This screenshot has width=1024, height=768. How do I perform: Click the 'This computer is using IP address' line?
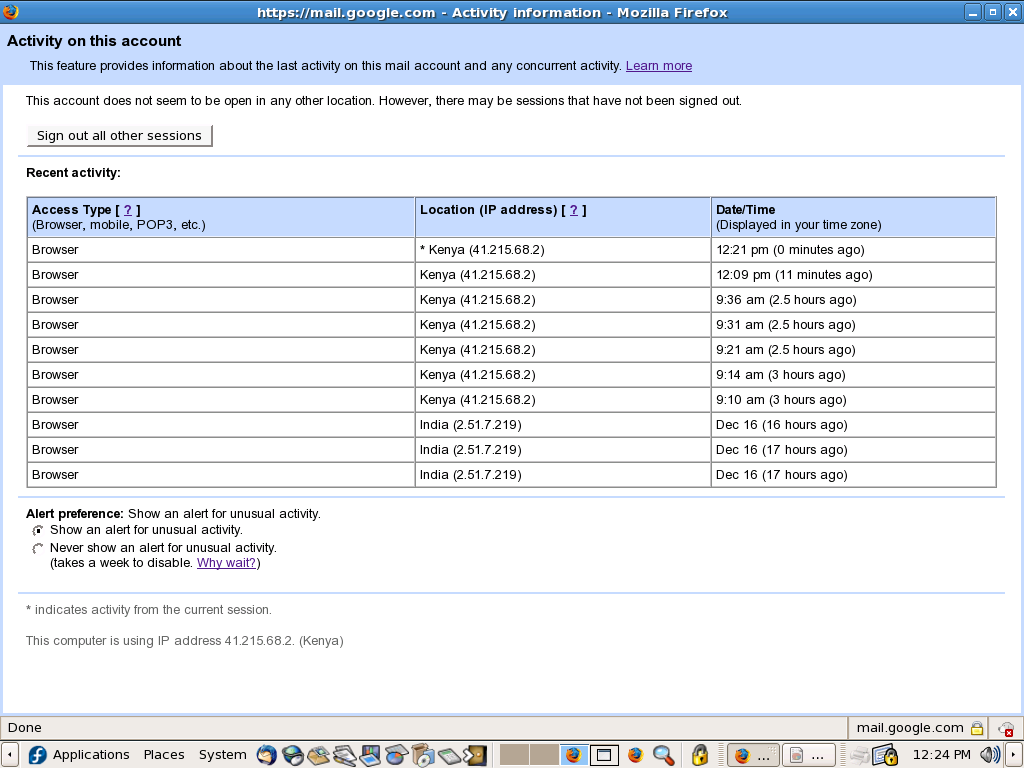(184, 641)
